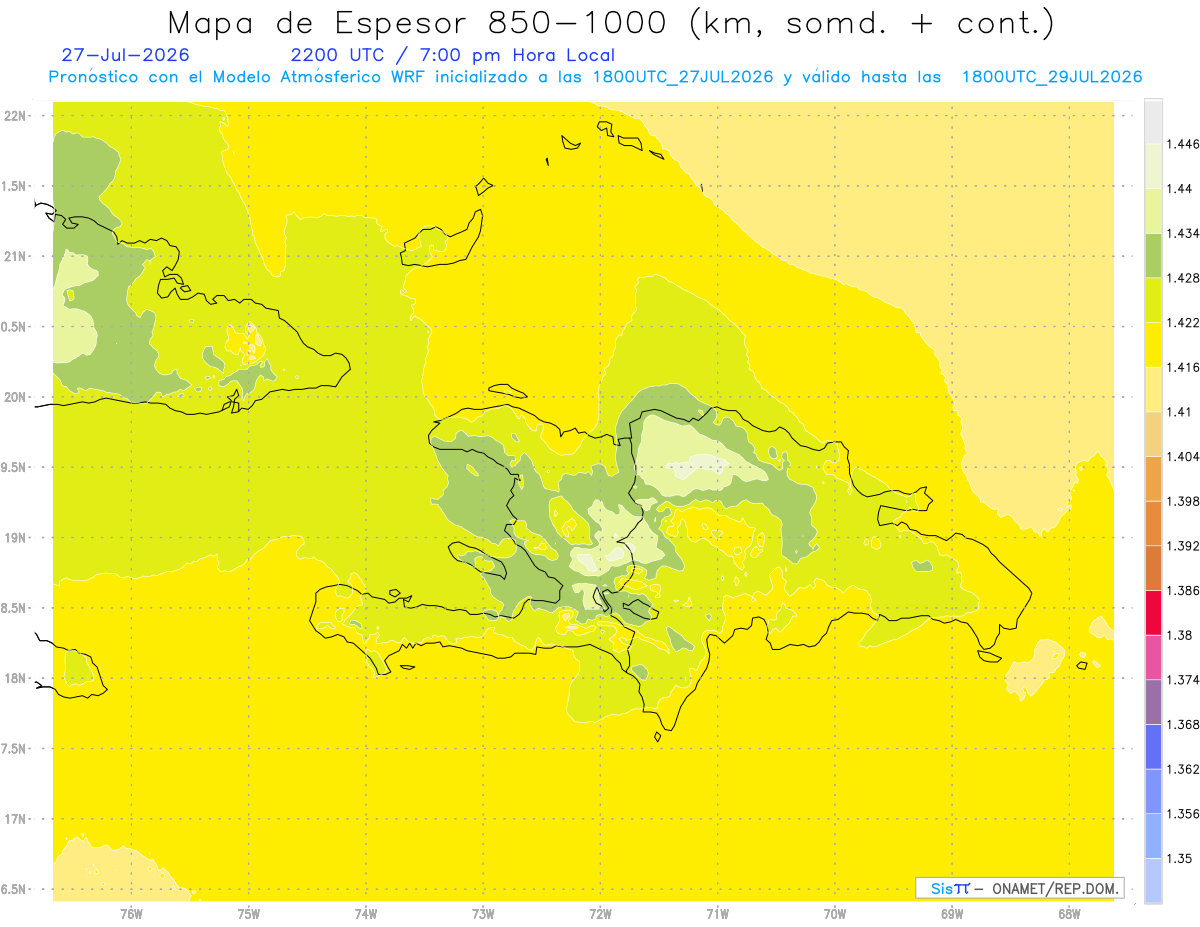Viewport: 1200px width, 927px height.
Task: Click the longitude label "68W"
Action: point(1069,913)
